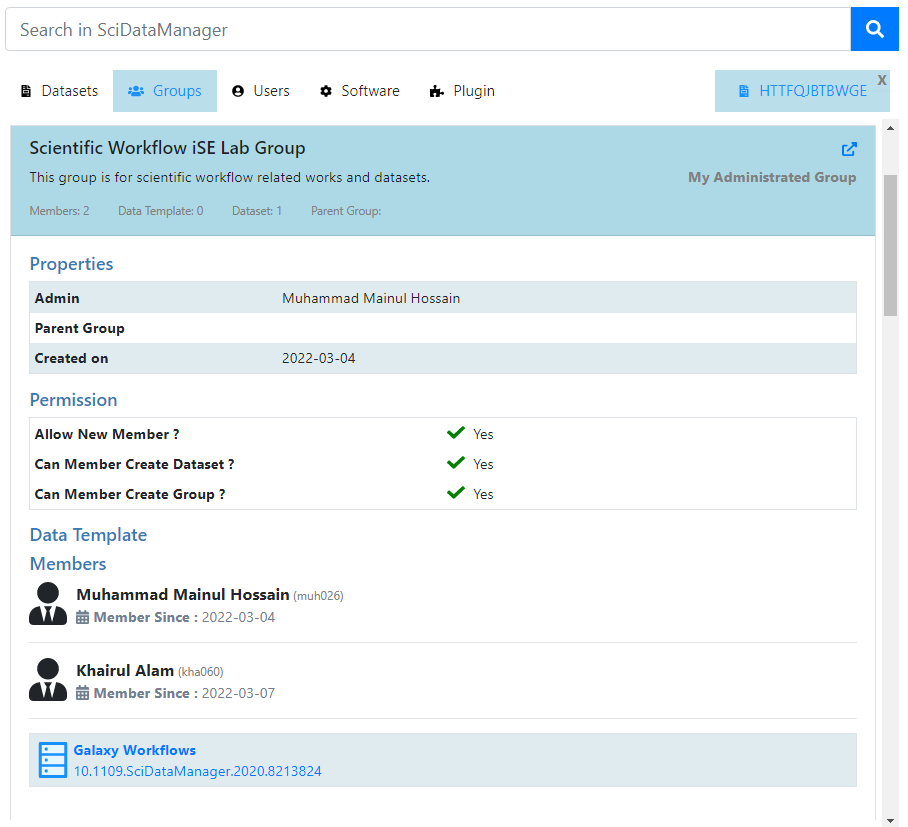Click the Galaxy Workflows dataset server icon
This screenshot has height=827, width=908.
[53, 760]
